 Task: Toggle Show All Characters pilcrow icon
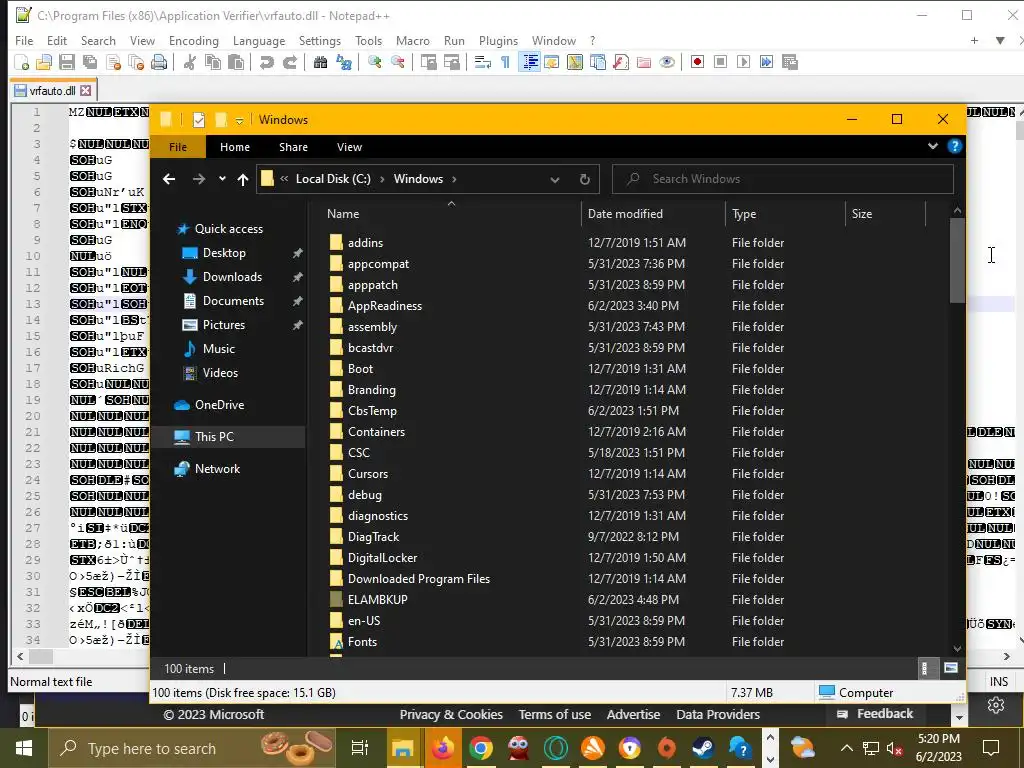(505, 62)
